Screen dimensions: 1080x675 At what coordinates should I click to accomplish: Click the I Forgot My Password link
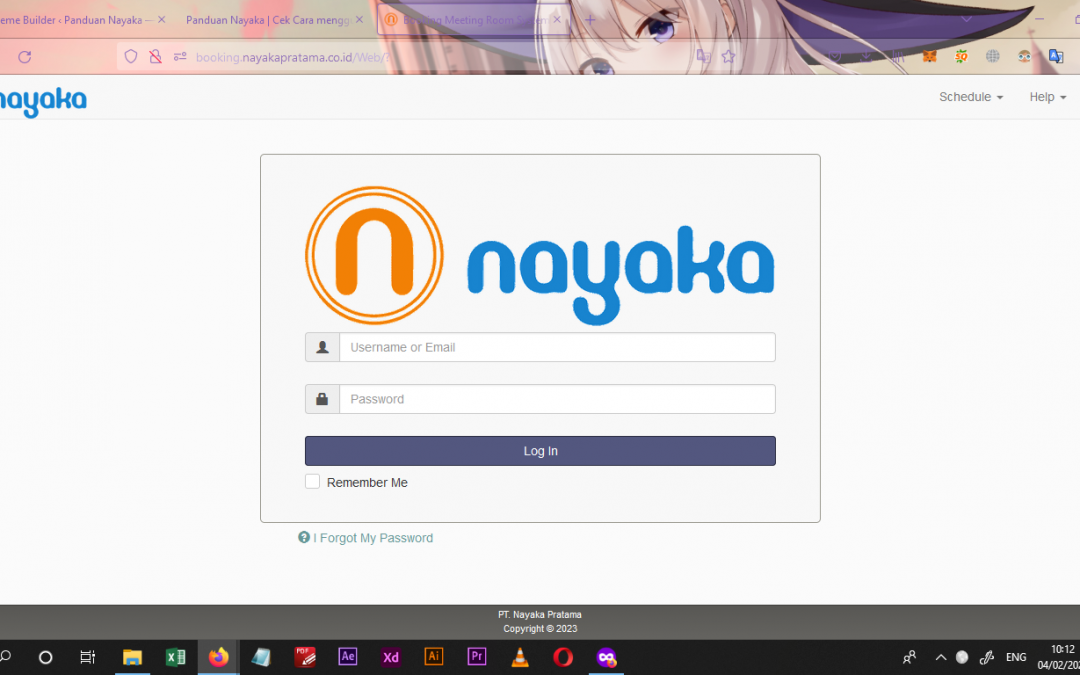pos(372,538)
